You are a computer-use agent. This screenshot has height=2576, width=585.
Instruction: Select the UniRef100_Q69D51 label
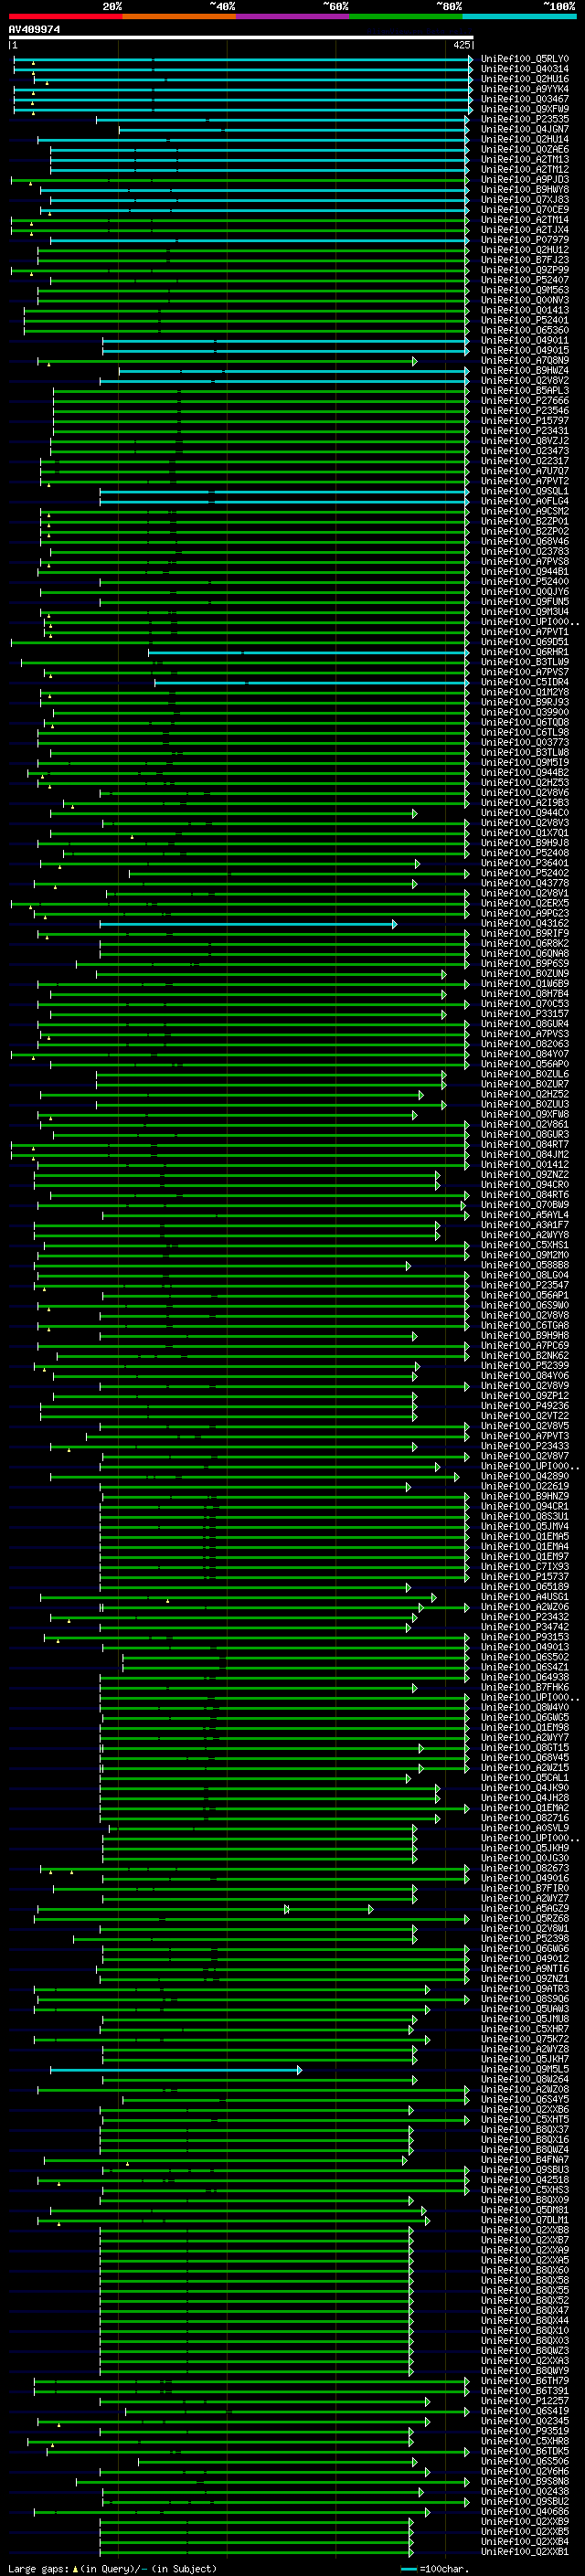(525, 643)
